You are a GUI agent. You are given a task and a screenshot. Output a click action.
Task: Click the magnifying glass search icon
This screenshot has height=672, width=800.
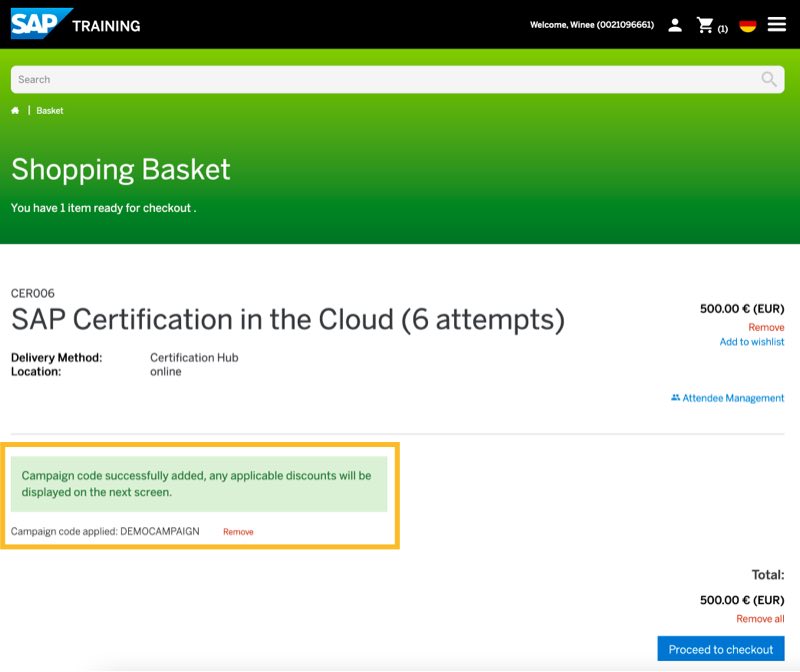[x=769, y=79]
